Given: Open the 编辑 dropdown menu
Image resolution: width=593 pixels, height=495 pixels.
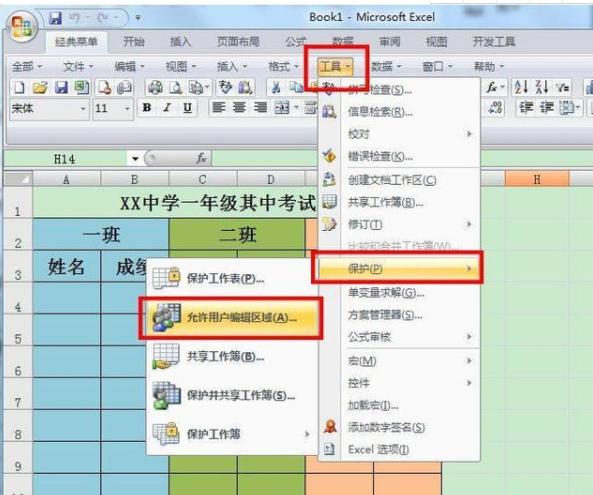Looking at the screenshot, I should (129, 67).
